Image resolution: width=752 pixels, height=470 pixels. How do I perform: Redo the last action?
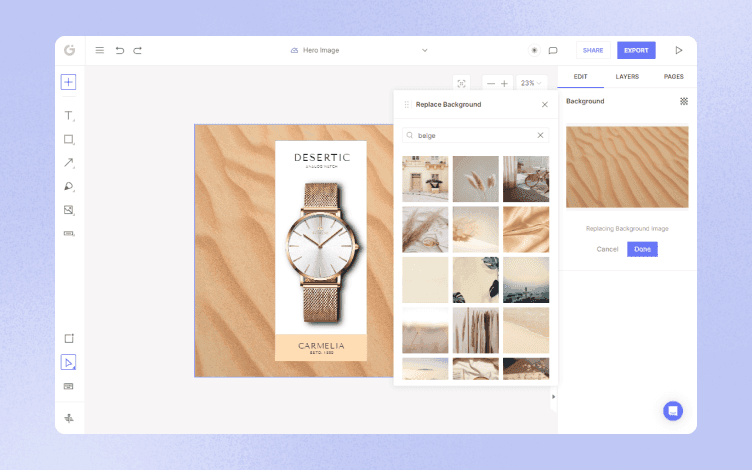pyautogui.click(x=138, y=50)
